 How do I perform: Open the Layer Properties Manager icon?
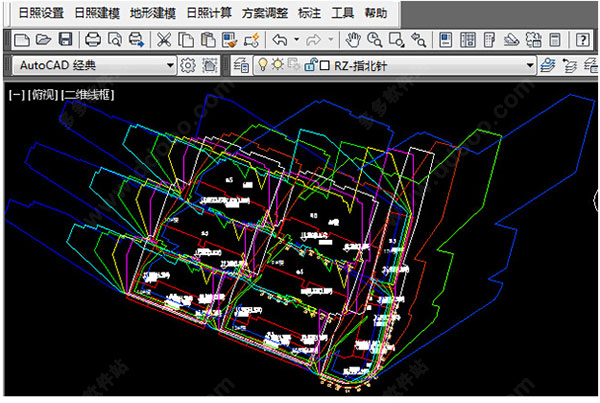pos(240,65)
